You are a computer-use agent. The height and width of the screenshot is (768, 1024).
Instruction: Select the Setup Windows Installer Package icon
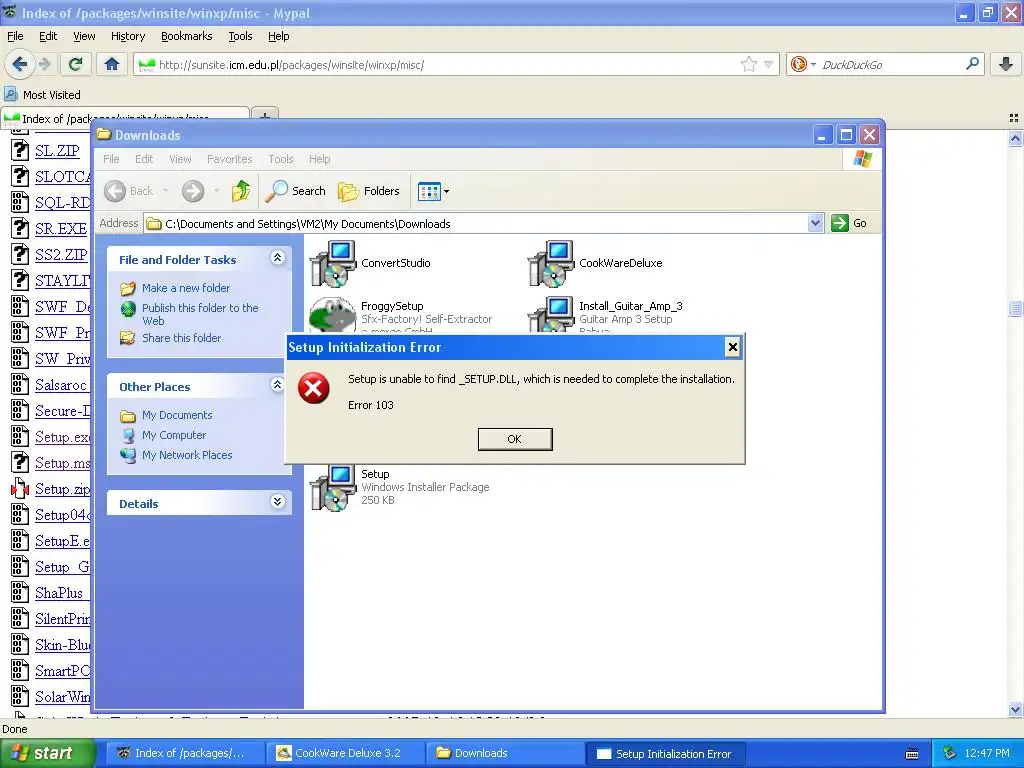[x=333, y=488]
